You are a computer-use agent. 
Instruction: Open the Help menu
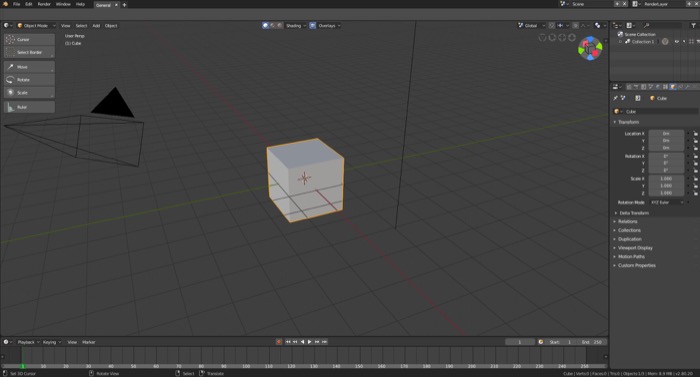point(80,4)
